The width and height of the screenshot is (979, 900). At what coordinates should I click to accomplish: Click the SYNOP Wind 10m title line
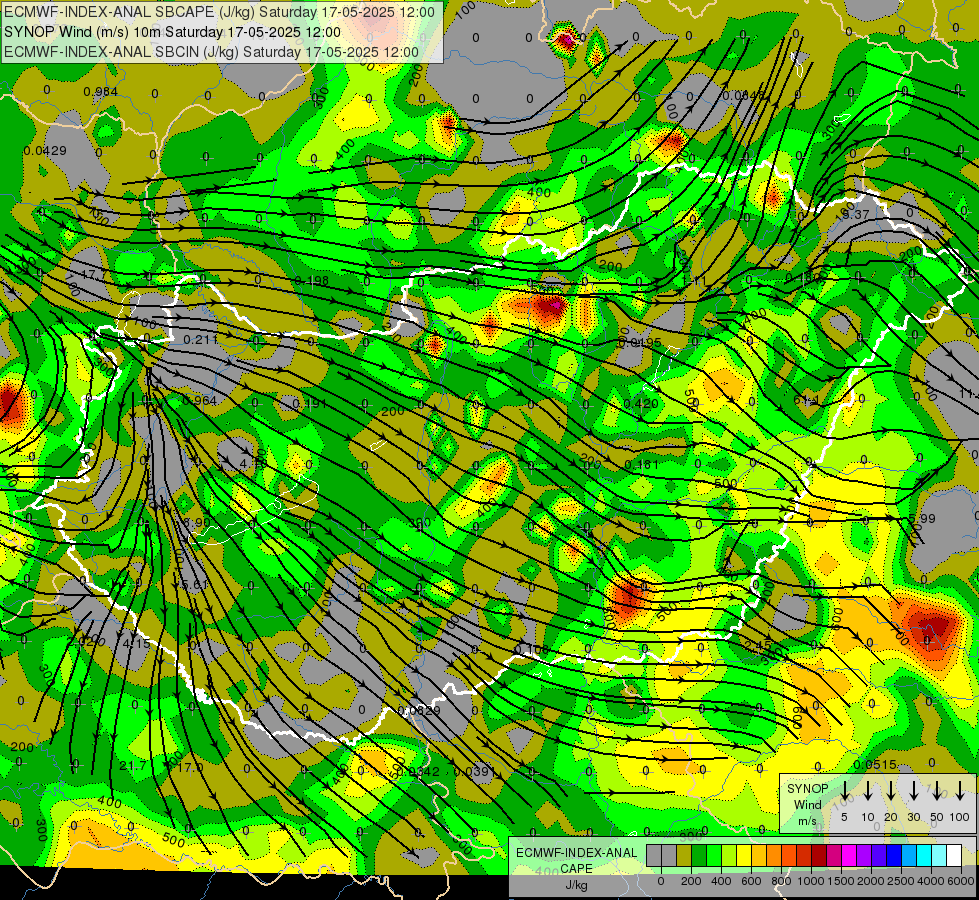click(x=172, y=32)
